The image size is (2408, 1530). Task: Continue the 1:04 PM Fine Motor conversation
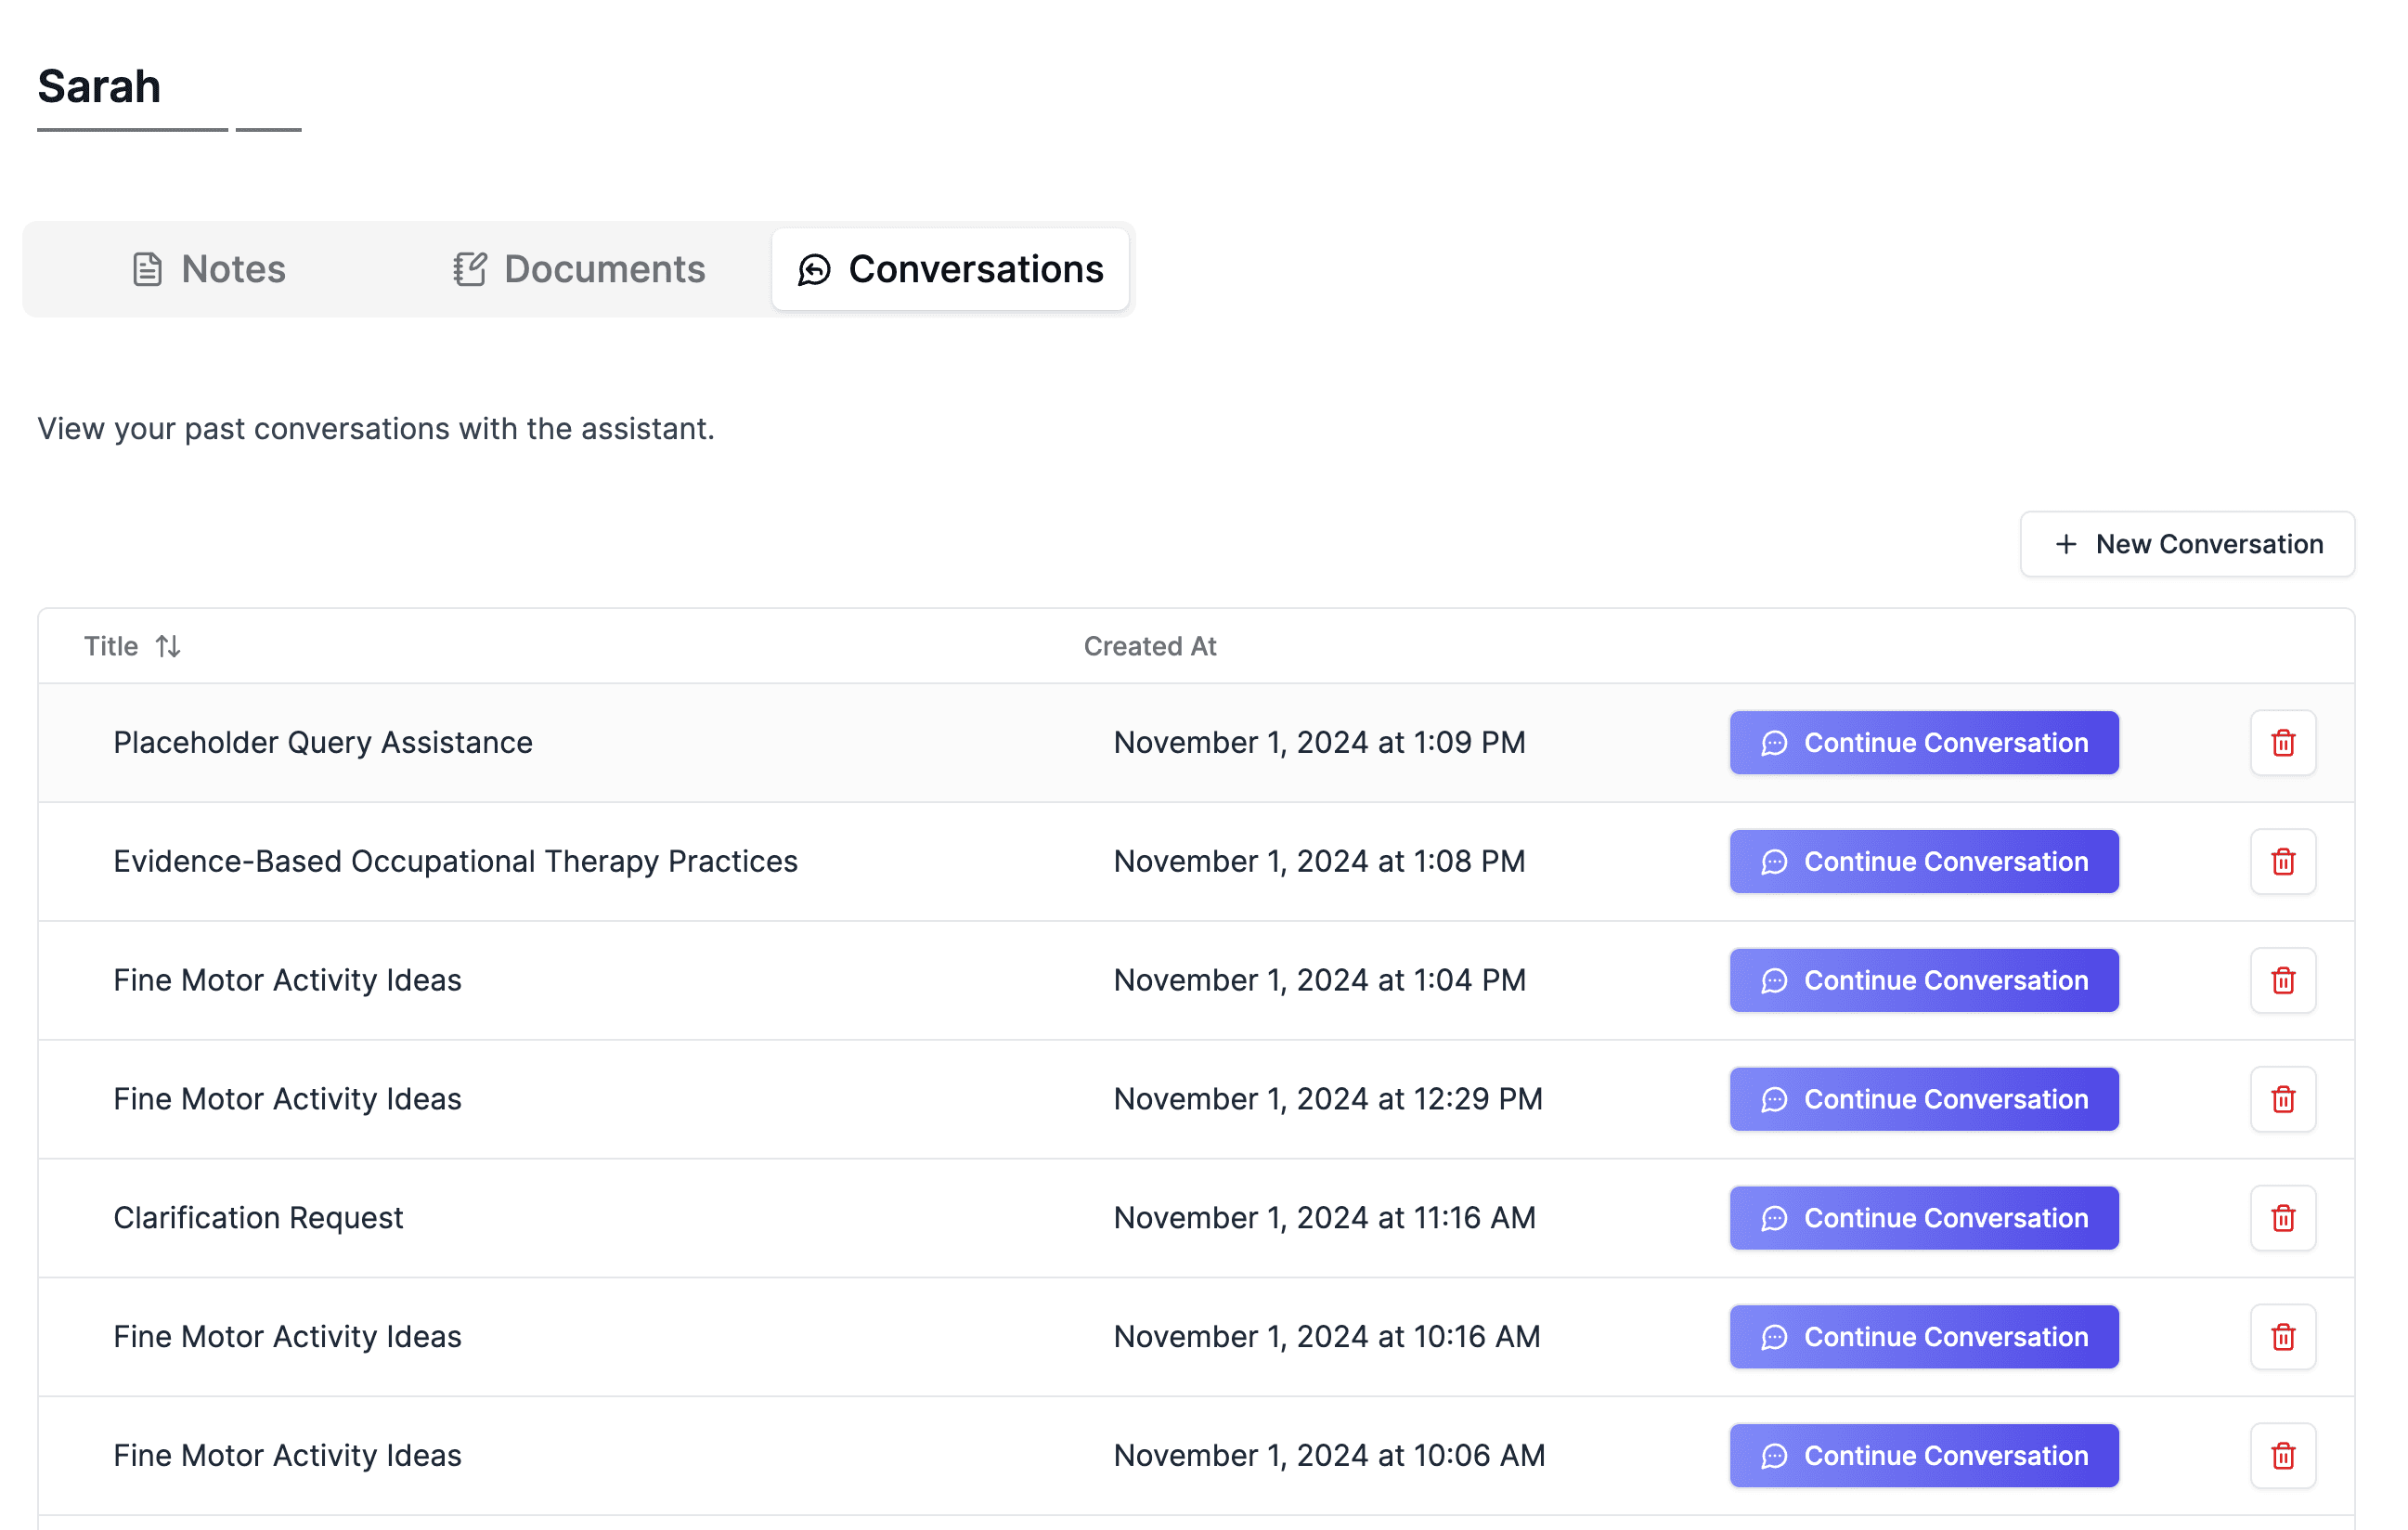pyautogui.click(x=1923, y=980)
